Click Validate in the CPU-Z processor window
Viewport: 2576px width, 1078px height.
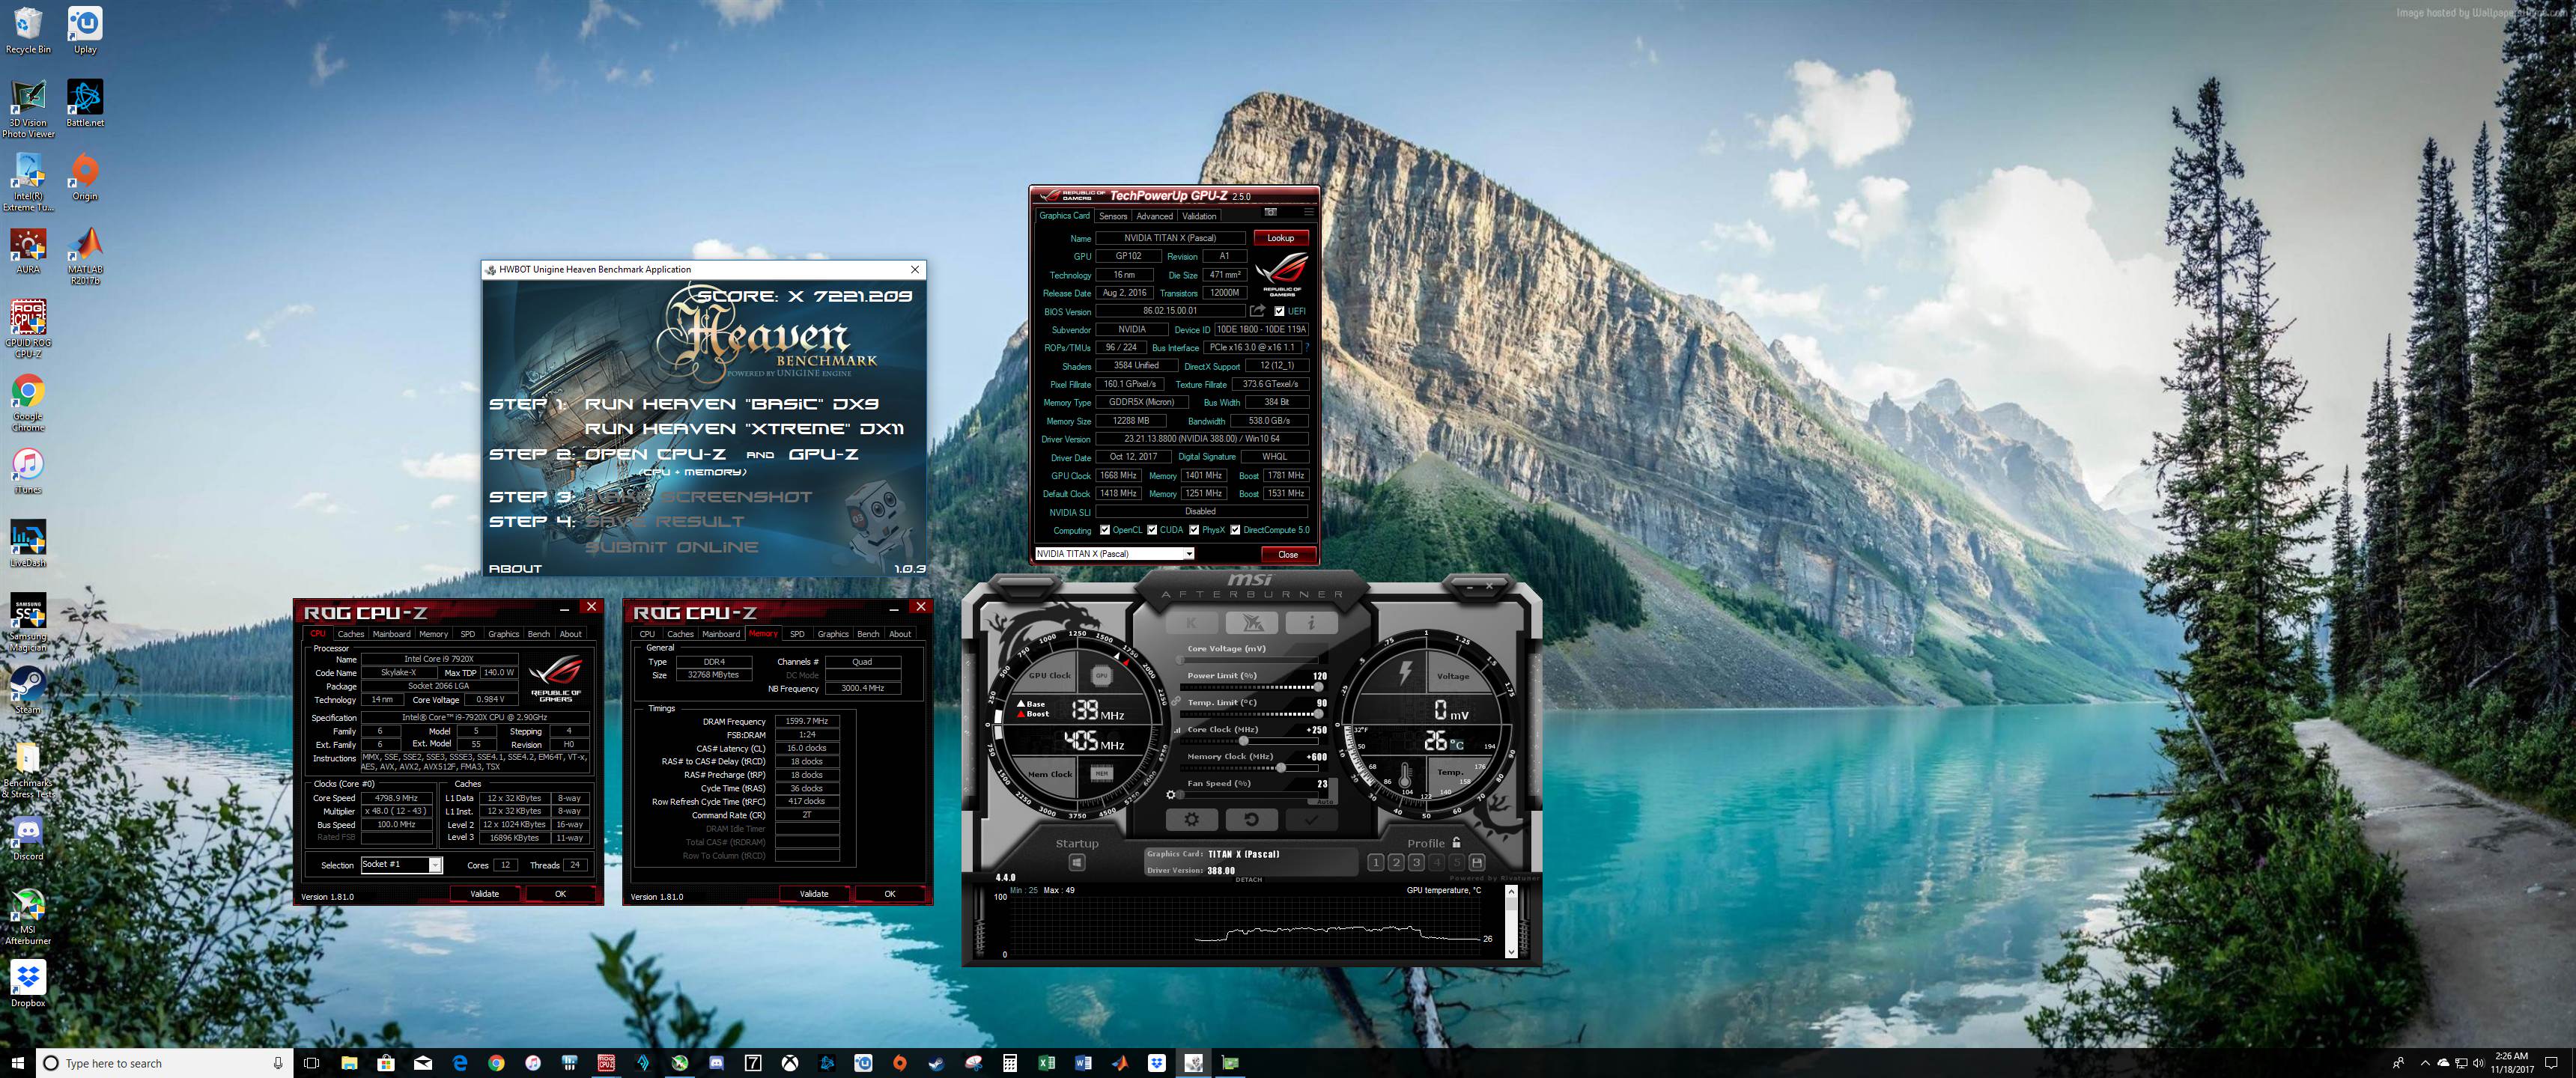[485, 894]
